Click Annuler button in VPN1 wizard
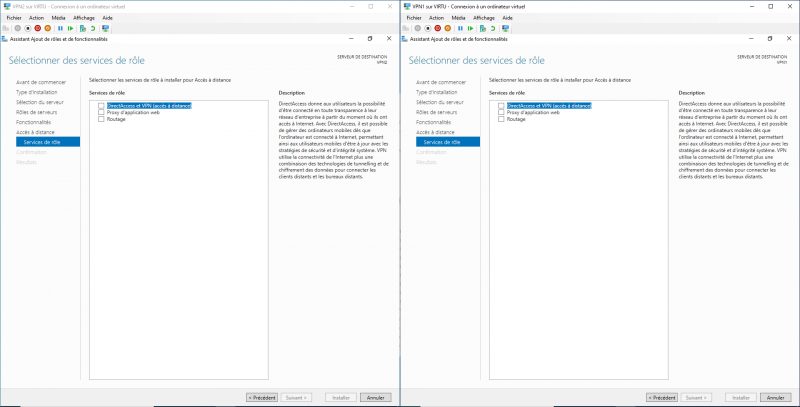The width and height of the screenshot is (800, 407). (x=776, y=397)
